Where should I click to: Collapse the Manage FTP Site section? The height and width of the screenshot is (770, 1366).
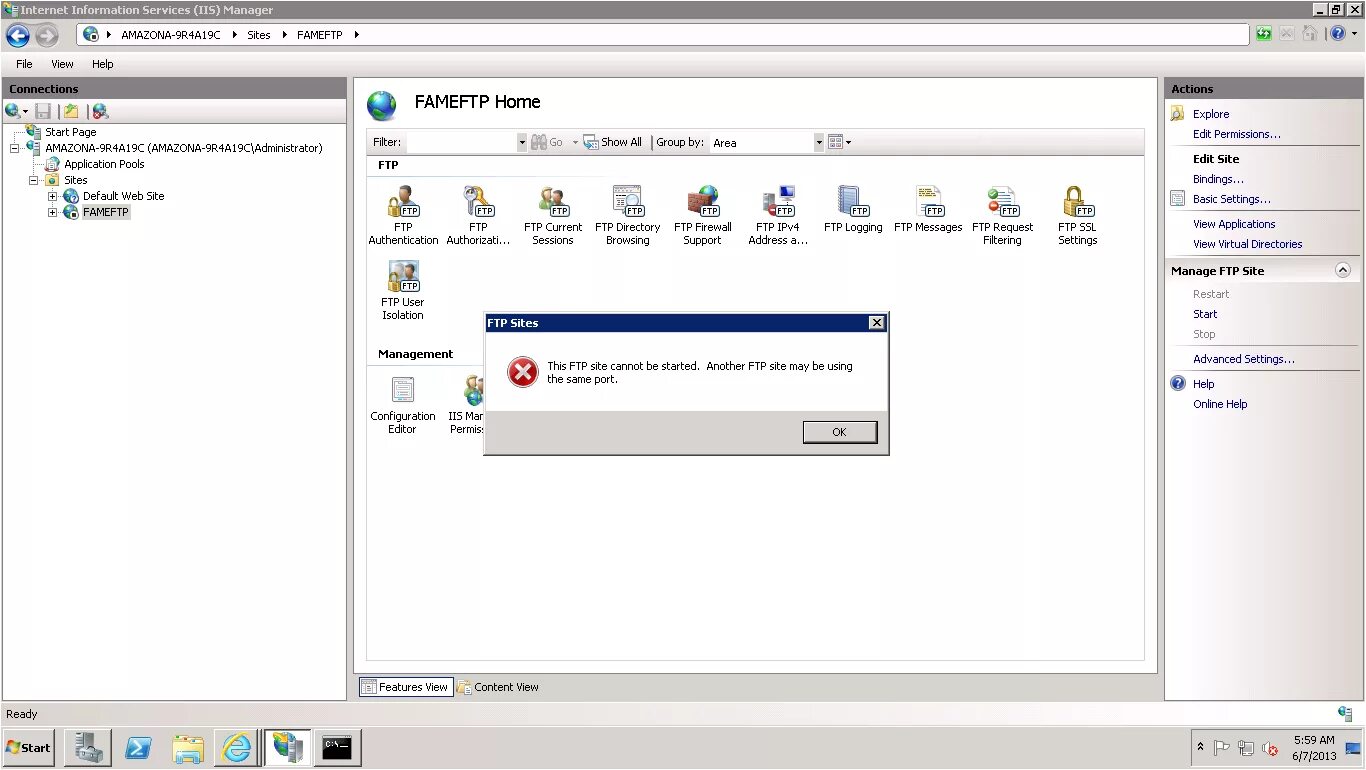1343,270
